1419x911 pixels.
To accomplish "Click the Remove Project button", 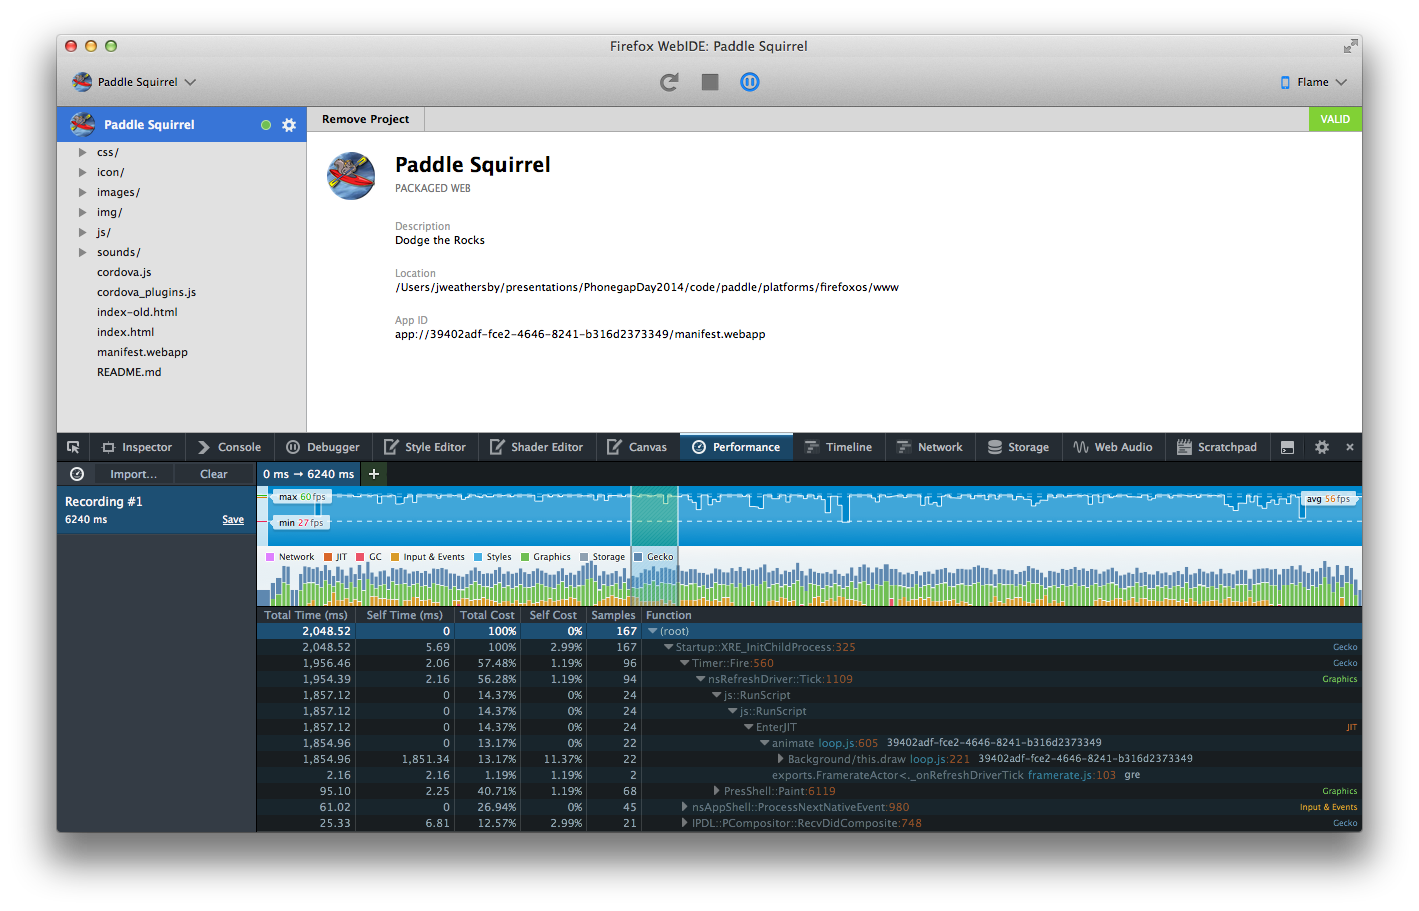I will point(366,119).
